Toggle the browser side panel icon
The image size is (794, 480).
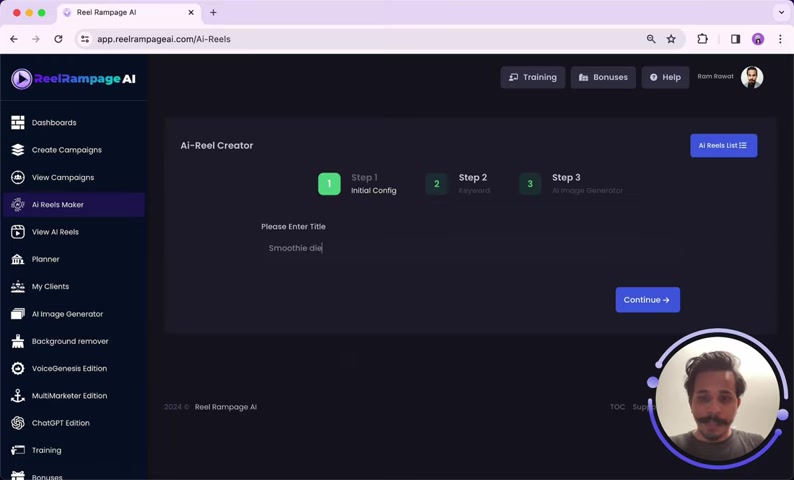[735, 39]
